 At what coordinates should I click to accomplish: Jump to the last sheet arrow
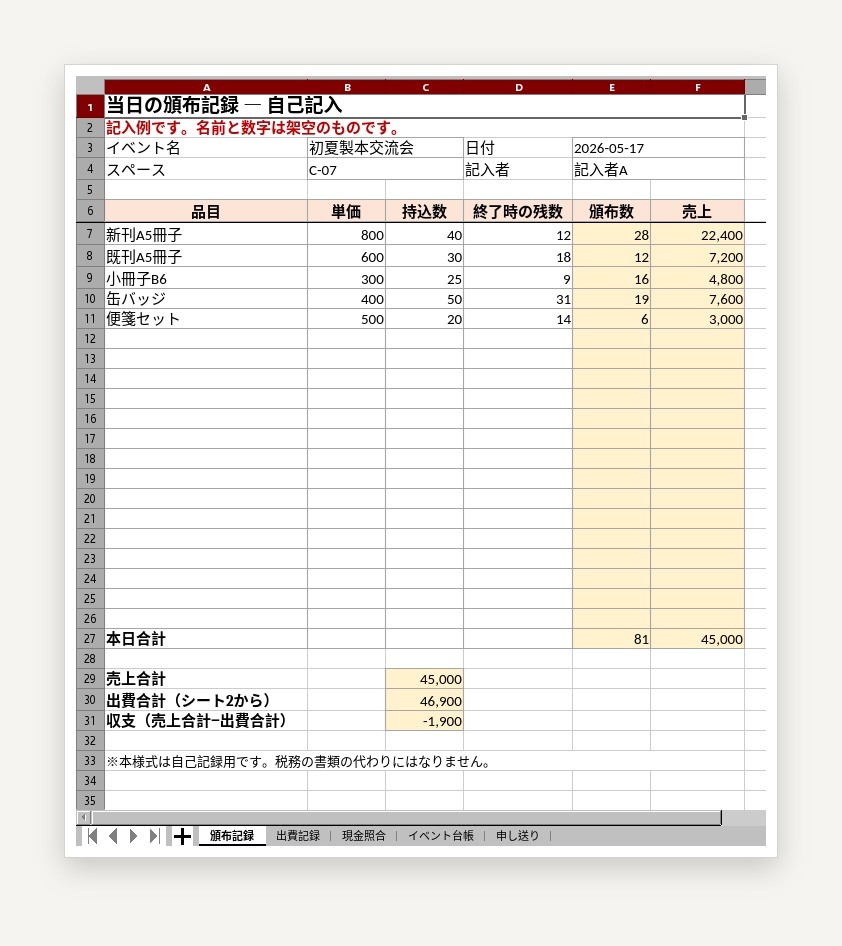point(154,836)
